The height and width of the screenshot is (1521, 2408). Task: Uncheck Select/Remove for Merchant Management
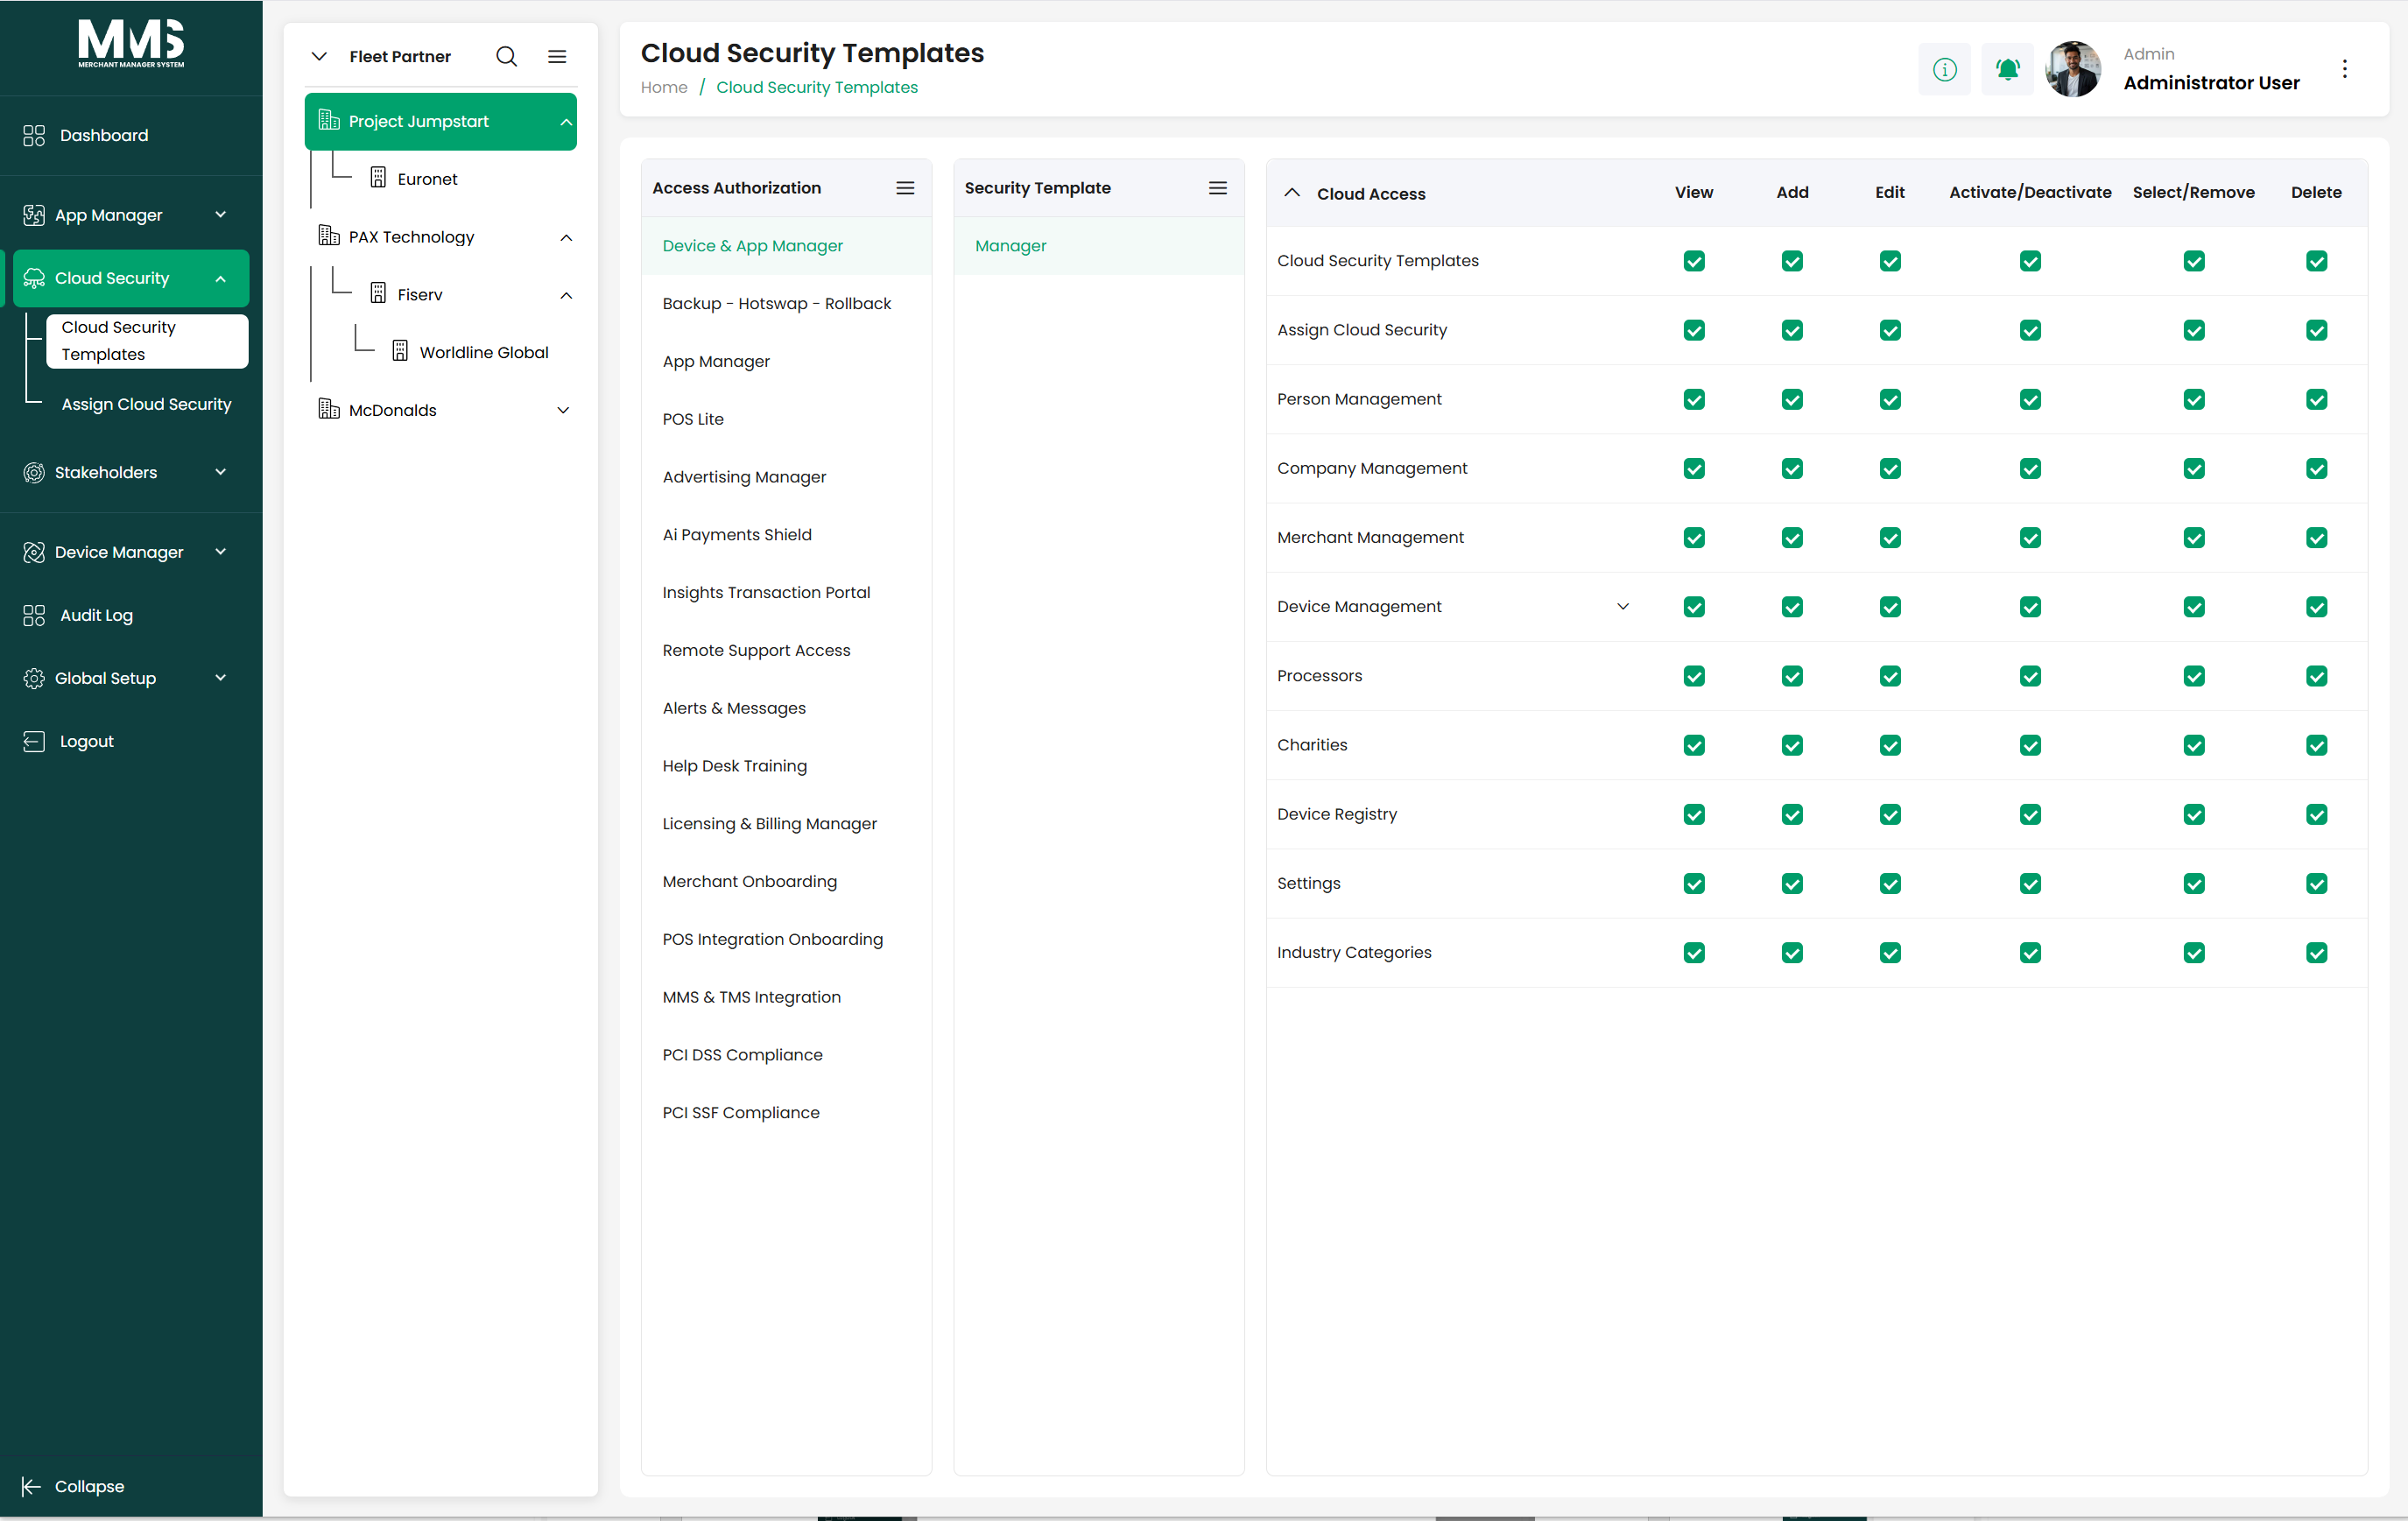point(2194,538)
